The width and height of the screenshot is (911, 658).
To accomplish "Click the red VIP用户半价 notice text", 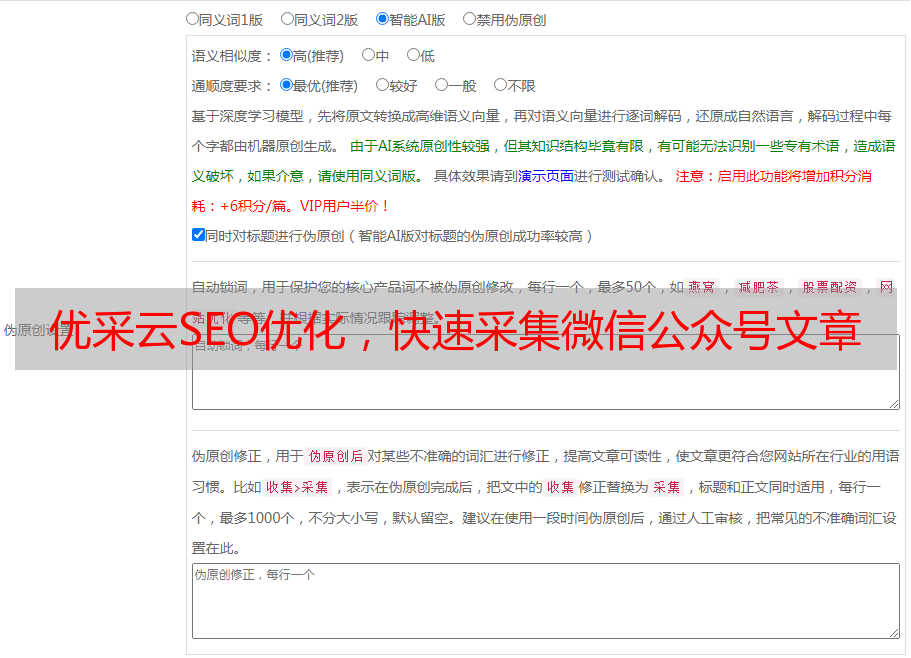I will click(x=343, y=206).
